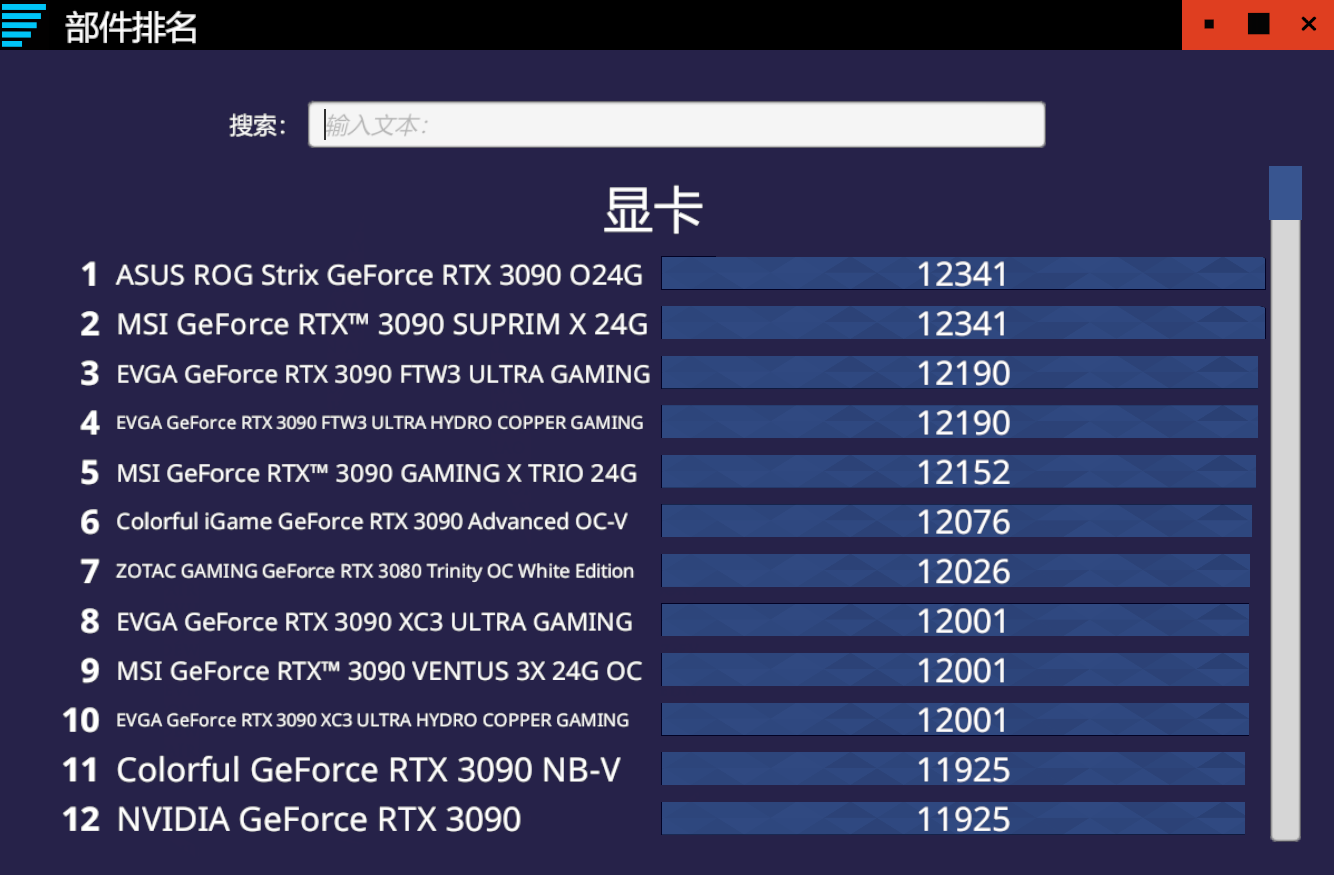Image resolution: width=1334 pixels, height=875 pixels.
Task: Select EVGA RTX 3090 XC3 ULTRA HYDRO COPPER GAMING
Action: tap(372, 720)
